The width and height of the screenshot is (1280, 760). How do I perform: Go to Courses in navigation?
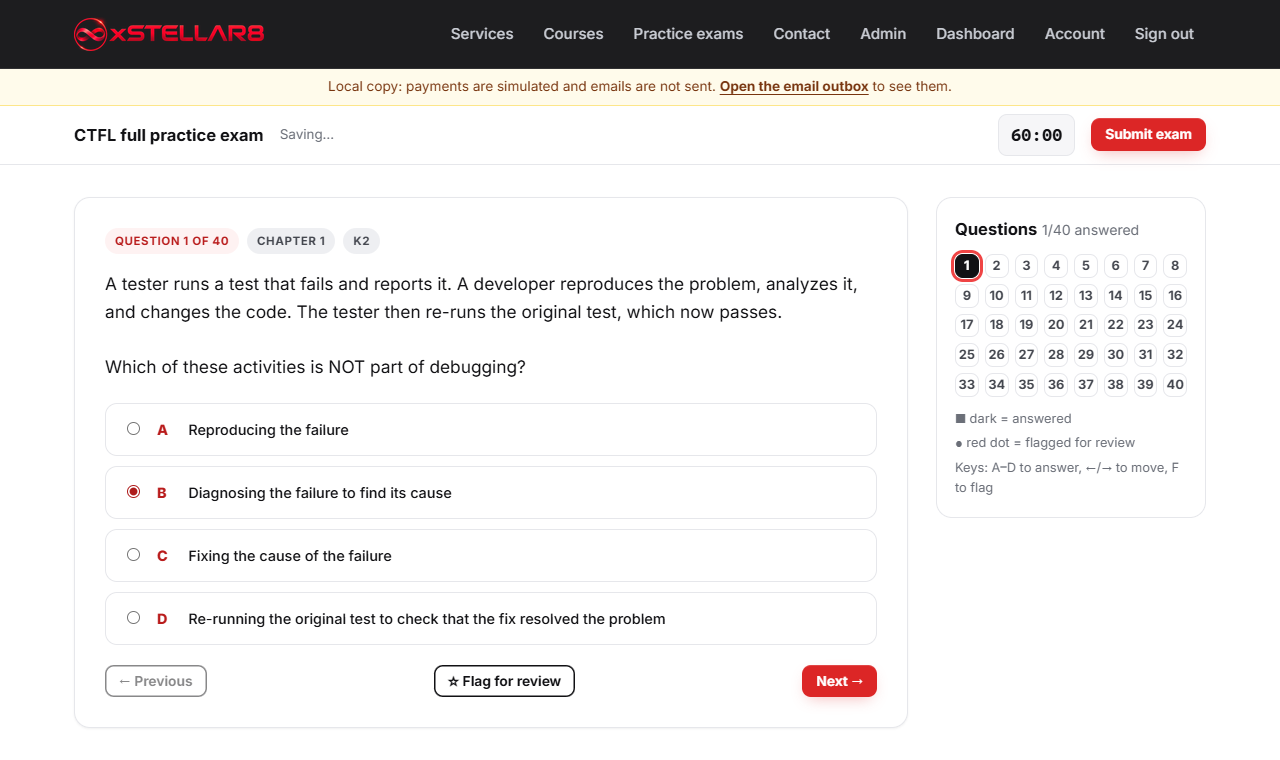pos(573,34)
